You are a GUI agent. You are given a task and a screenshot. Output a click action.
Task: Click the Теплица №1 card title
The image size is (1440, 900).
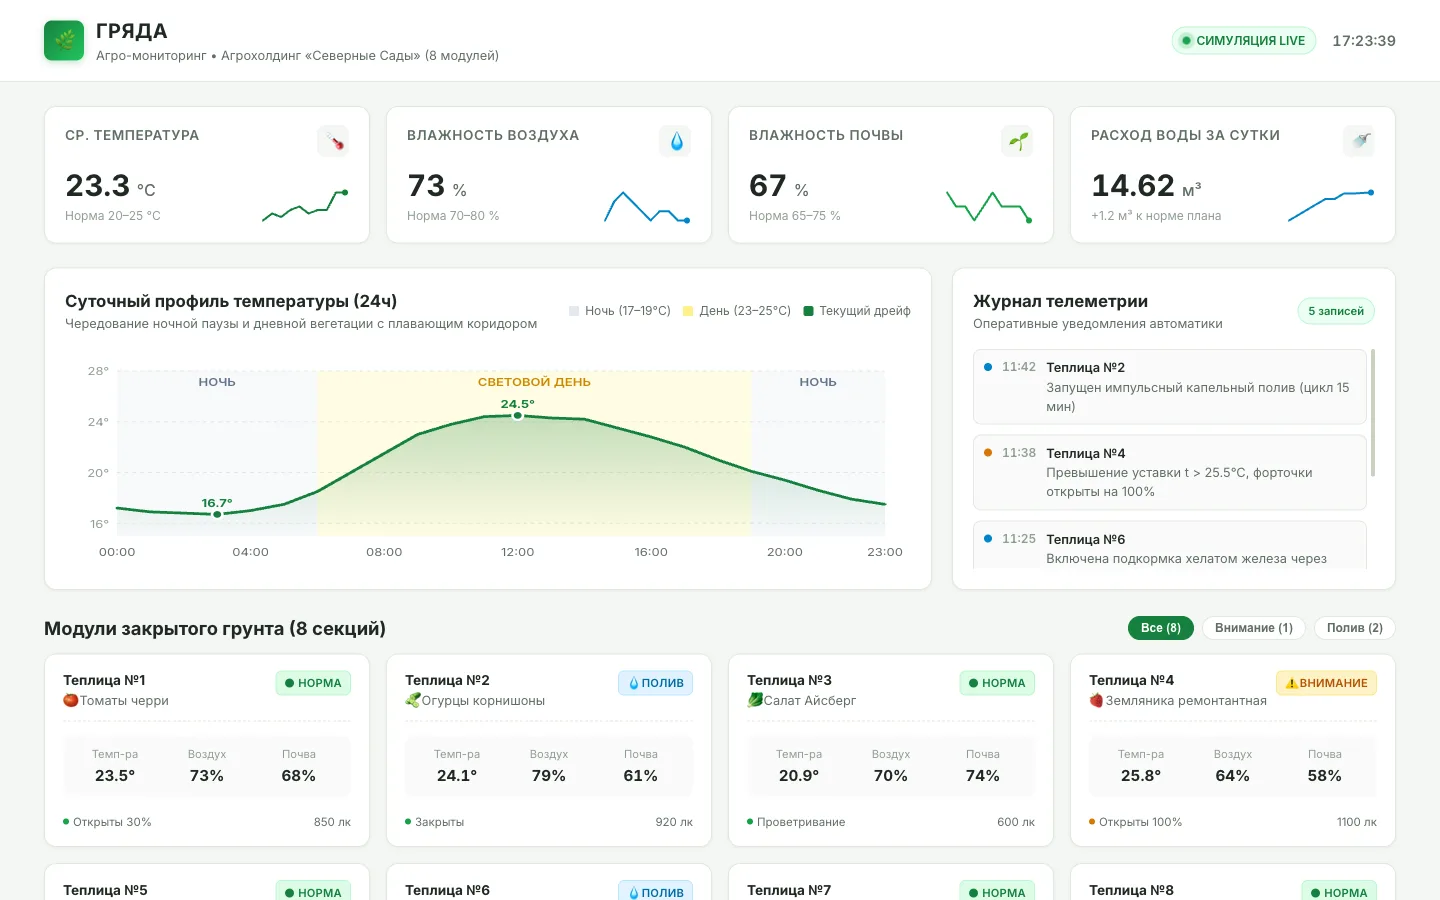pos(104,680)
